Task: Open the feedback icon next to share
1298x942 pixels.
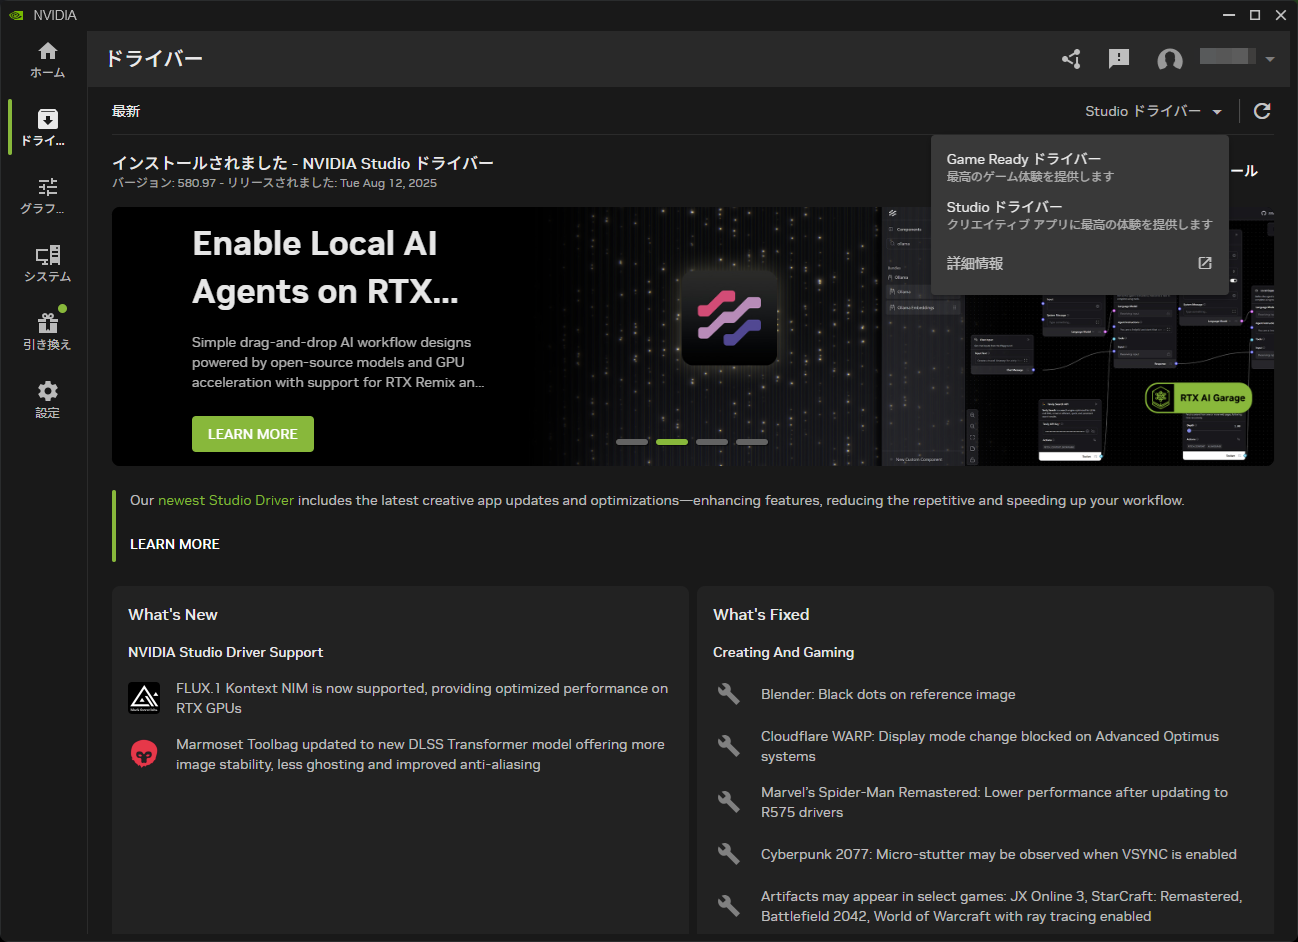Action: click(x=1119, y=58)
